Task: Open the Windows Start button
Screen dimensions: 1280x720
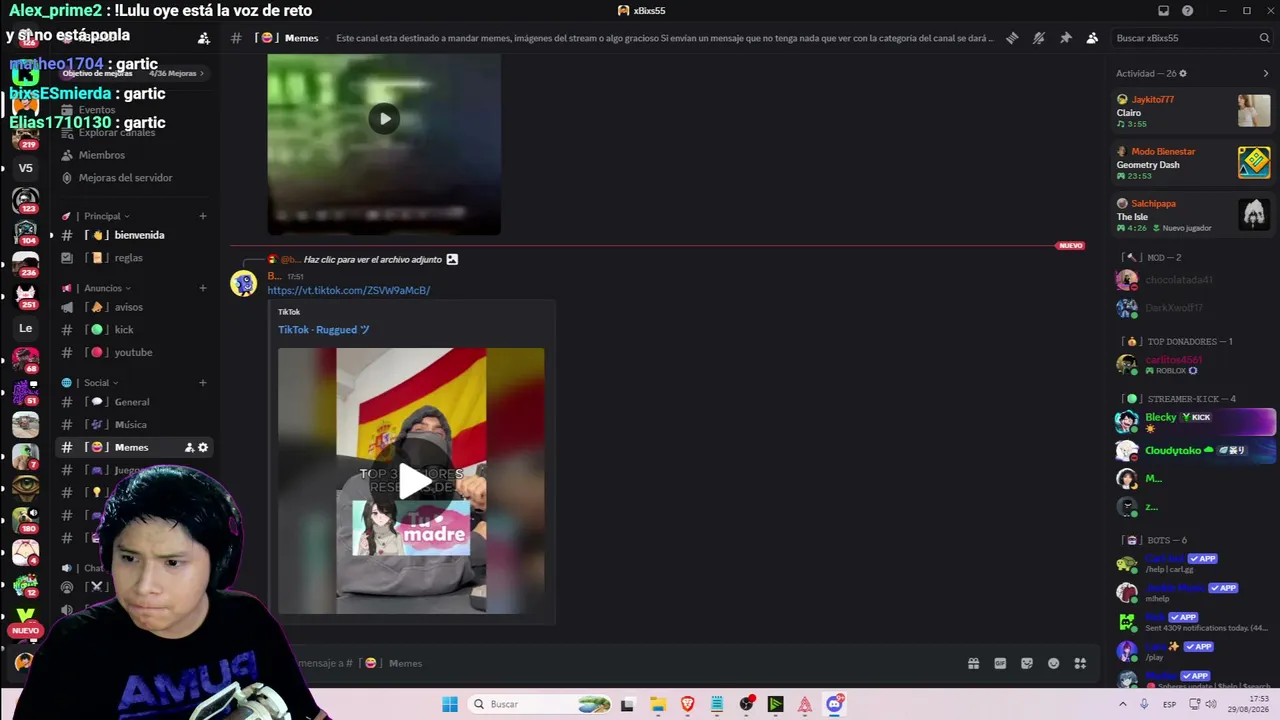Action: coord(450,704)
